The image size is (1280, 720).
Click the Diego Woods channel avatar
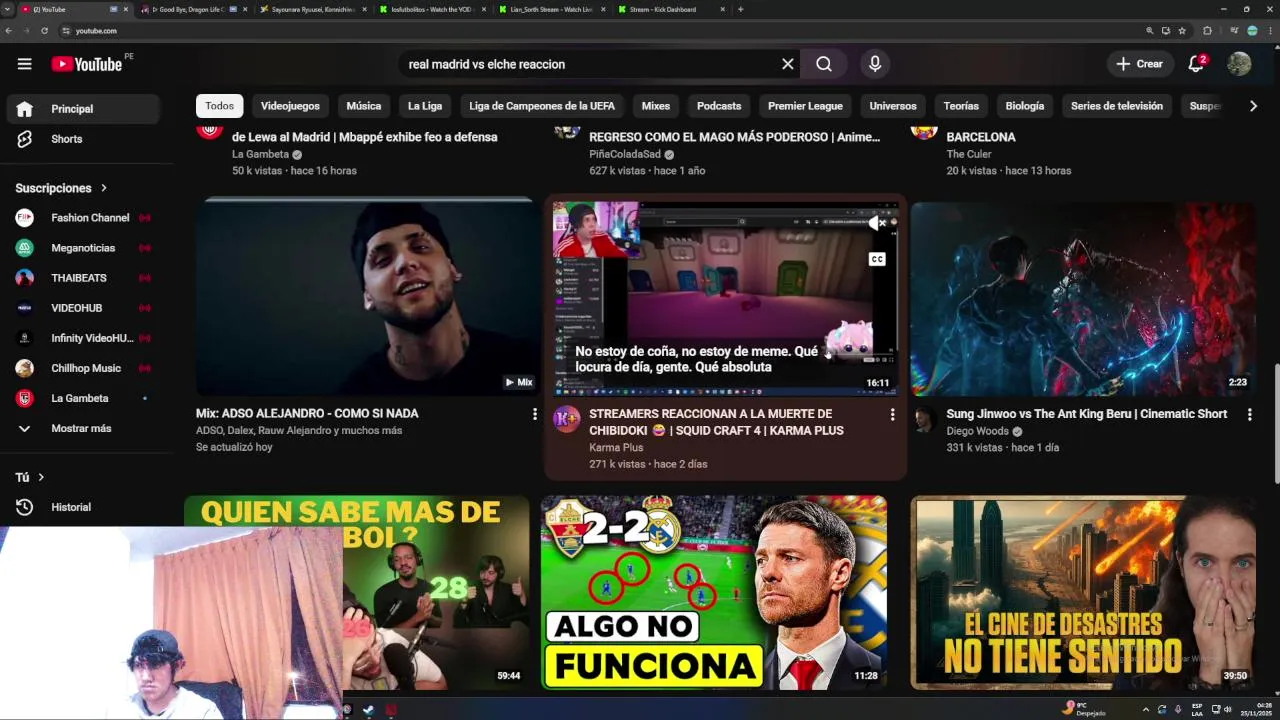[924, 419]
